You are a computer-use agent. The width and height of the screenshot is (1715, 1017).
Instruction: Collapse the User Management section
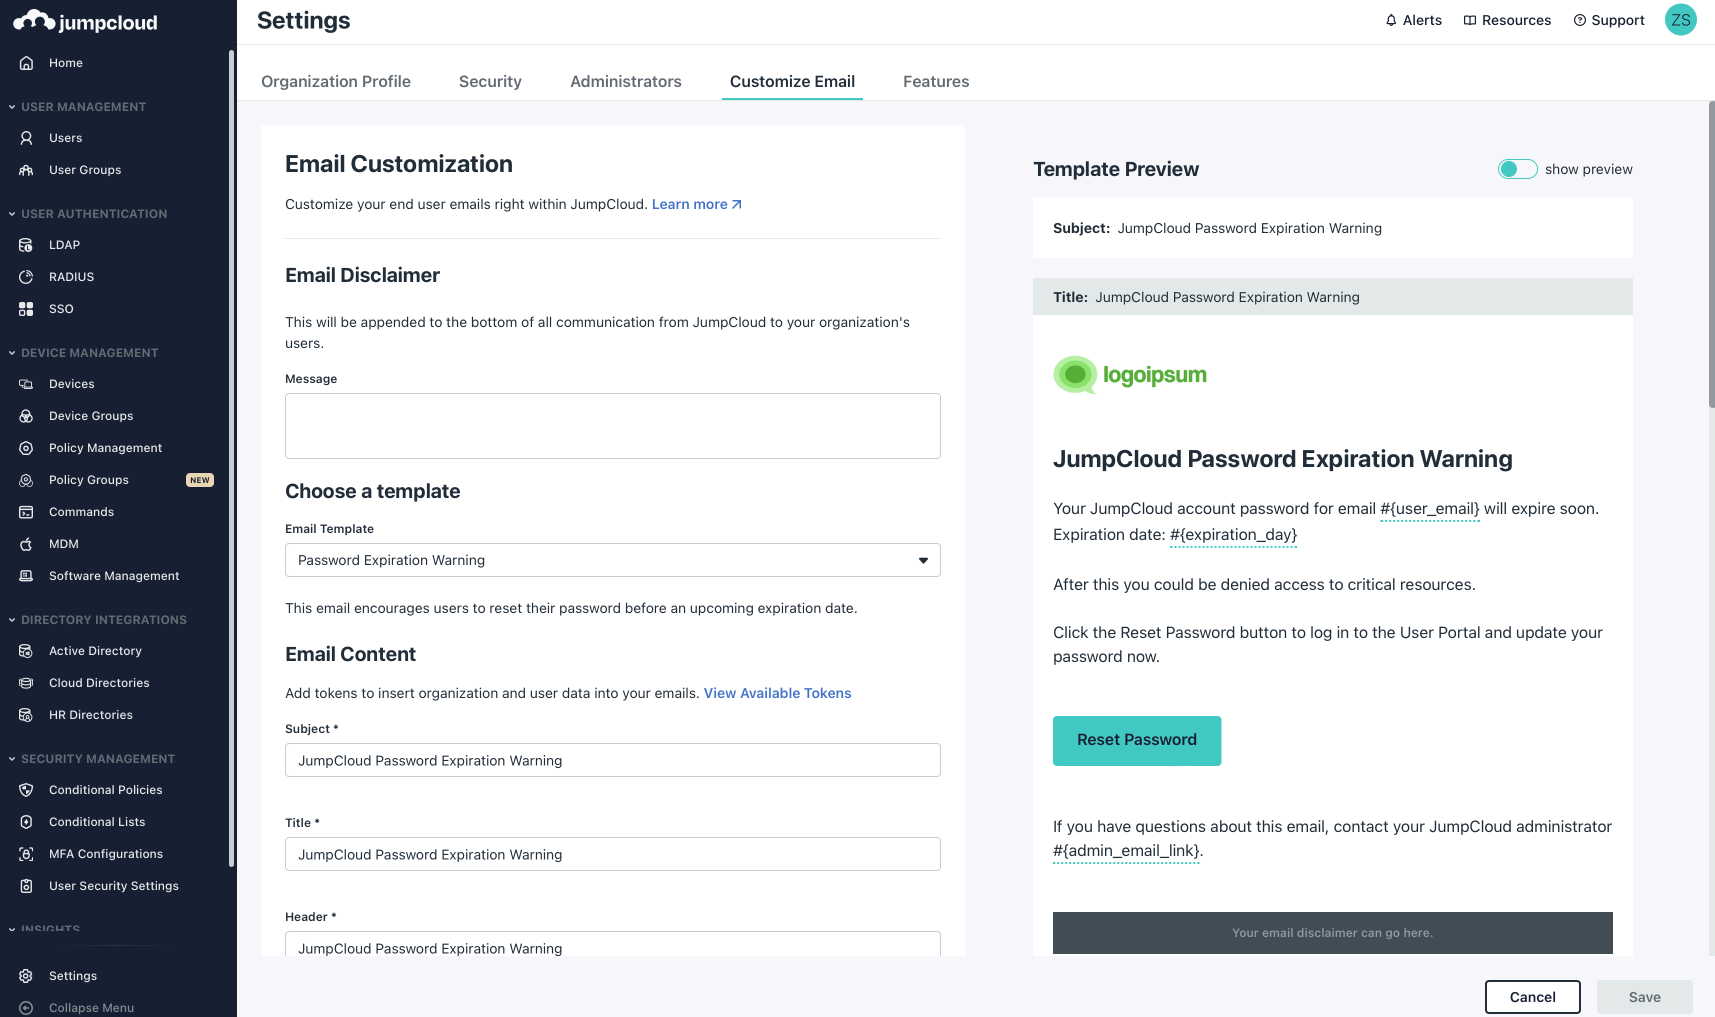tap(12, 107)
